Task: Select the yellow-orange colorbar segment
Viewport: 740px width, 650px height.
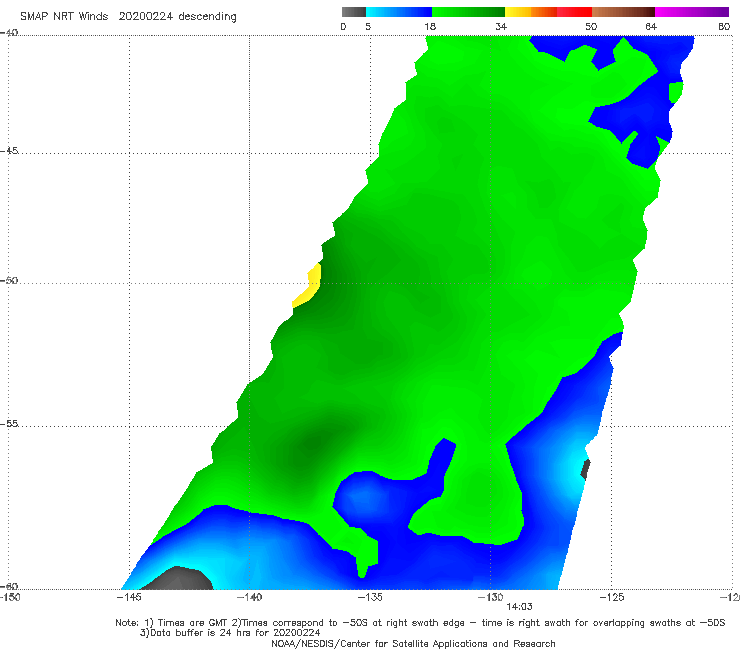Action: coord(531,12)
